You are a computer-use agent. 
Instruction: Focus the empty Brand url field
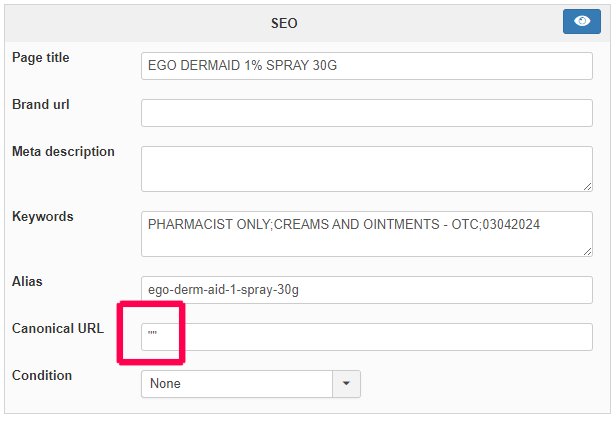pos(366,113)
